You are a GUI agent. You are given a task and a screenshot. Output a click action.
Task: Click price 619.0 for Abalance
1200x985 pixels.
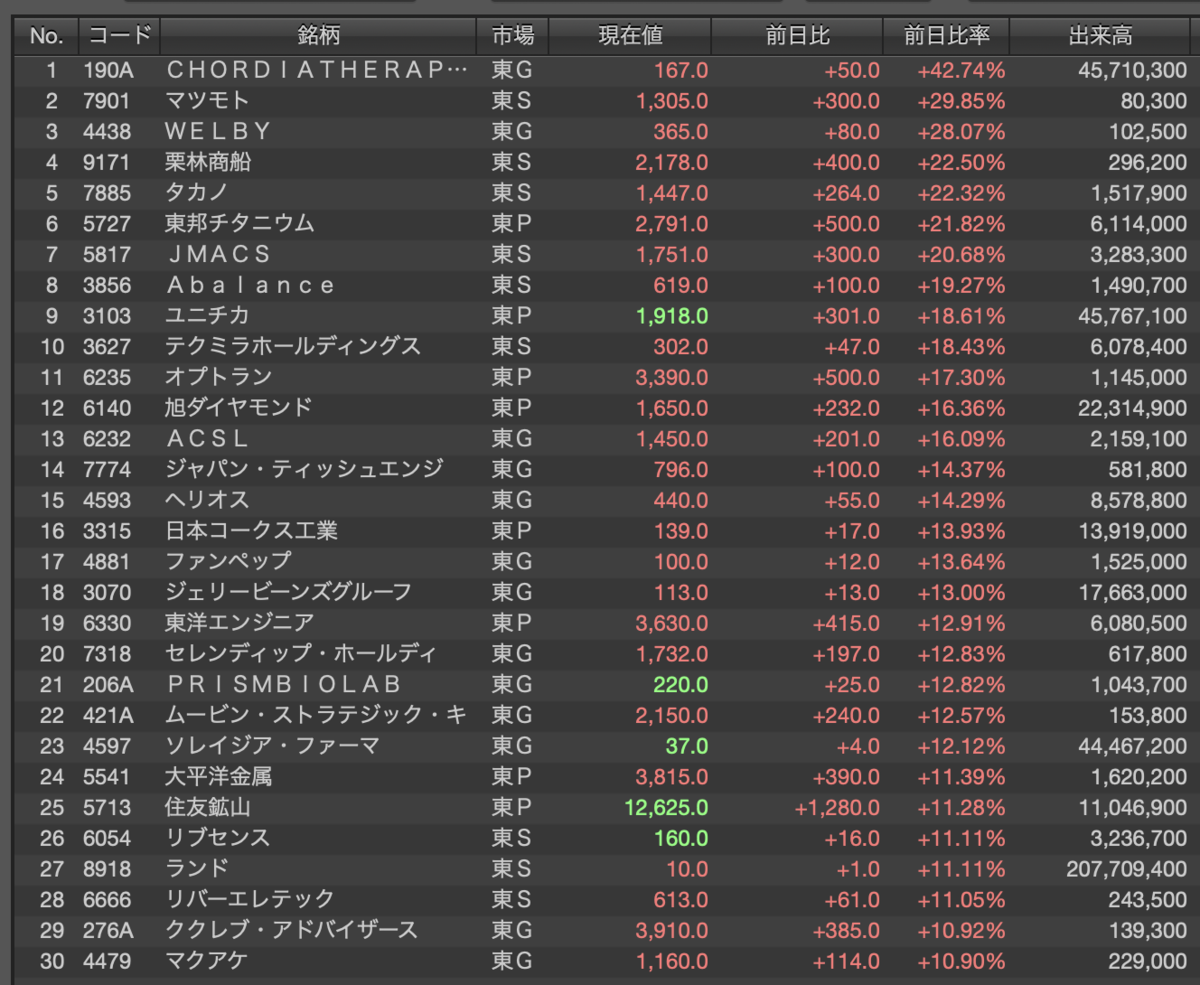pyautogui.click(x=681, y=285)
